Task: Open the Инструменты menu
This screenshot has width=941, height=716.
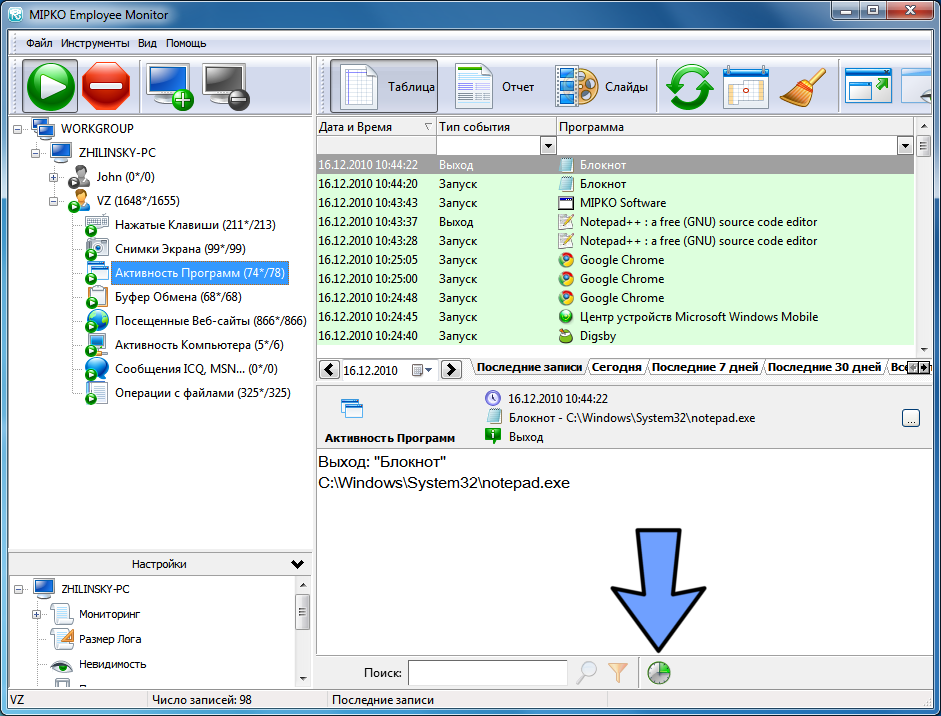Action: [95, 43]
